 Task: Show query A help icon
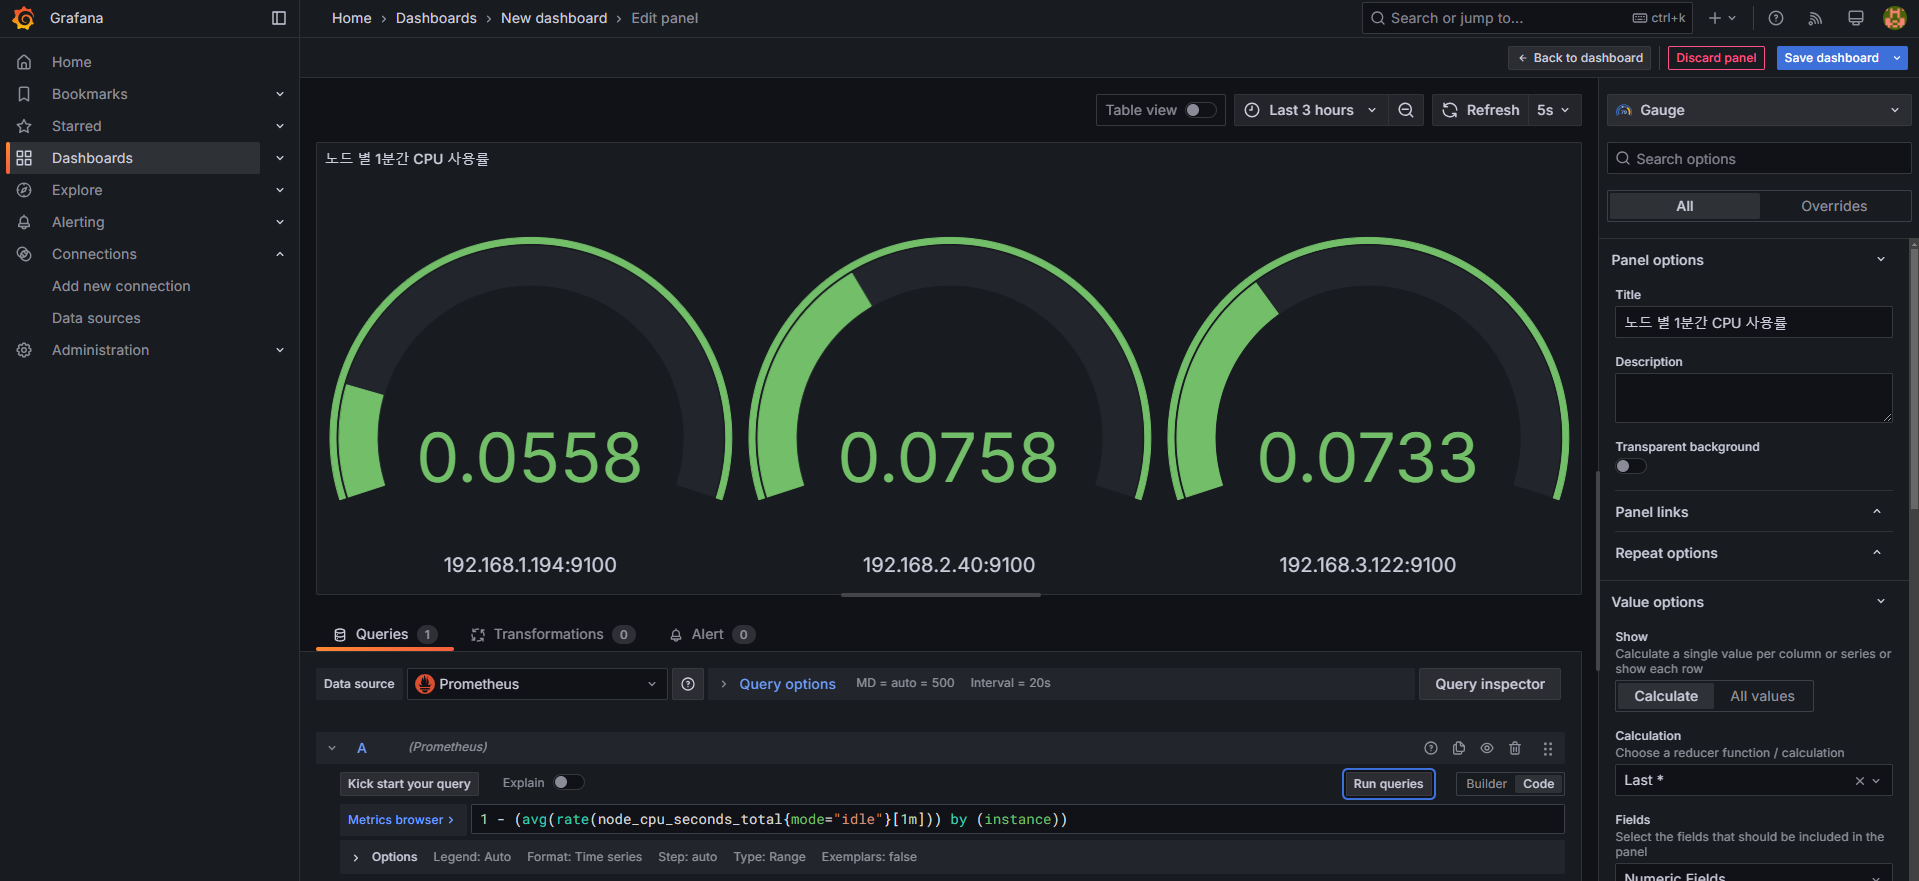point(1431,748)
